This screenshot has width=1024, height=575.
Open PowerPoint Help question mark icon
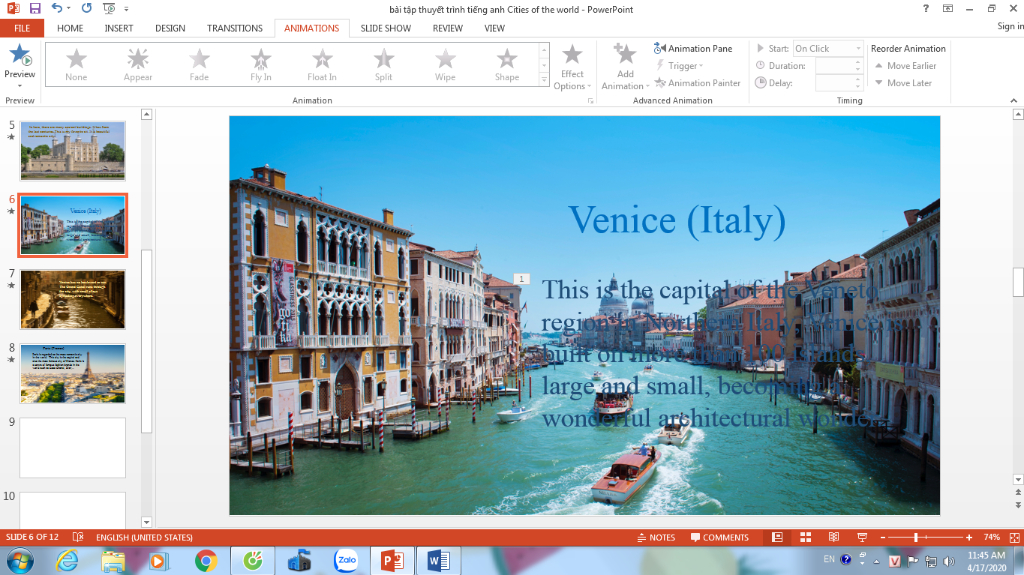point(925,8)
